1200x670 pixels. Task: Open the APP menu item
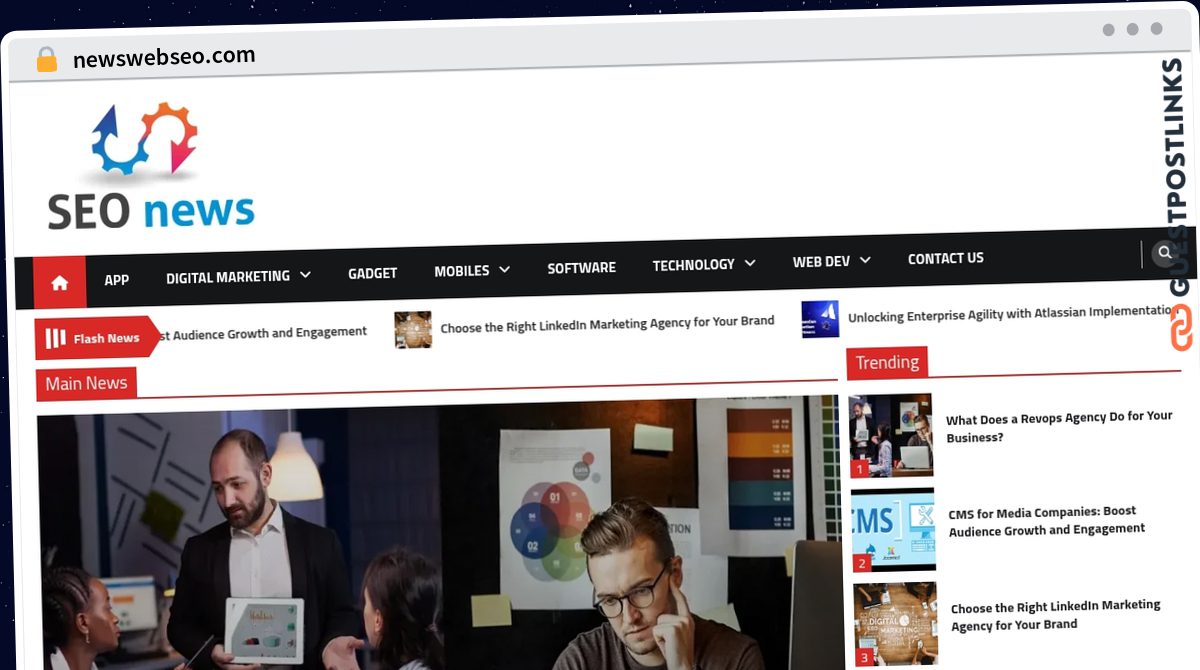coord(117,280)
